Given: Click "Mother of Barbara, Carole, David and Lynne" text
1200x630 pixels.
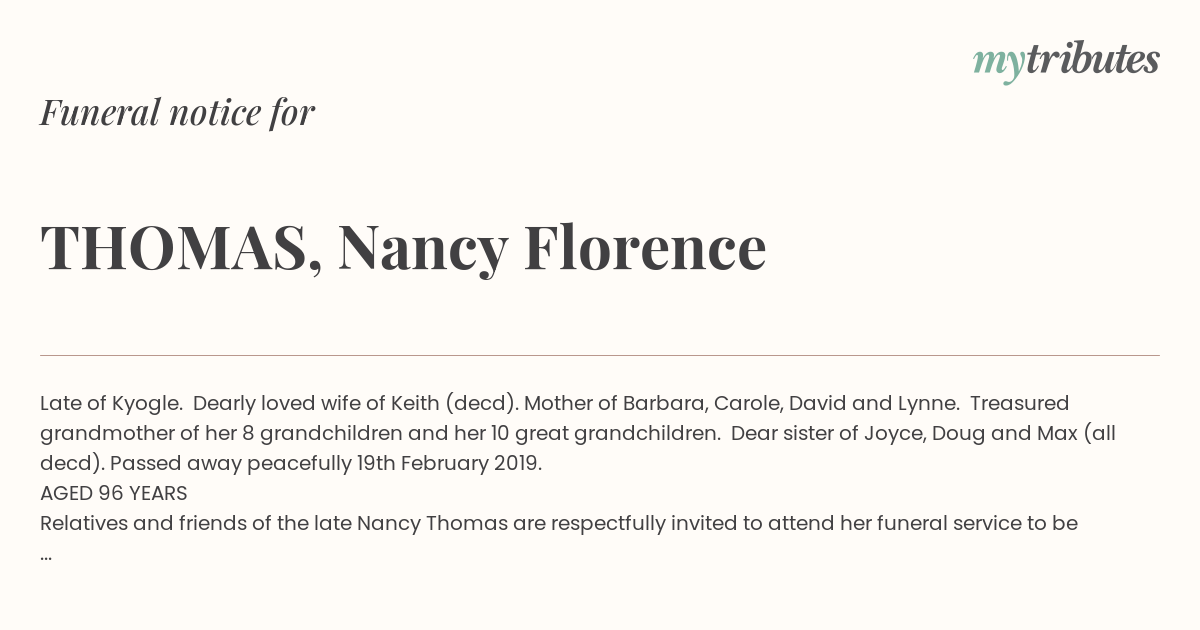Looking at the screenshot, I should coord(742,404).
